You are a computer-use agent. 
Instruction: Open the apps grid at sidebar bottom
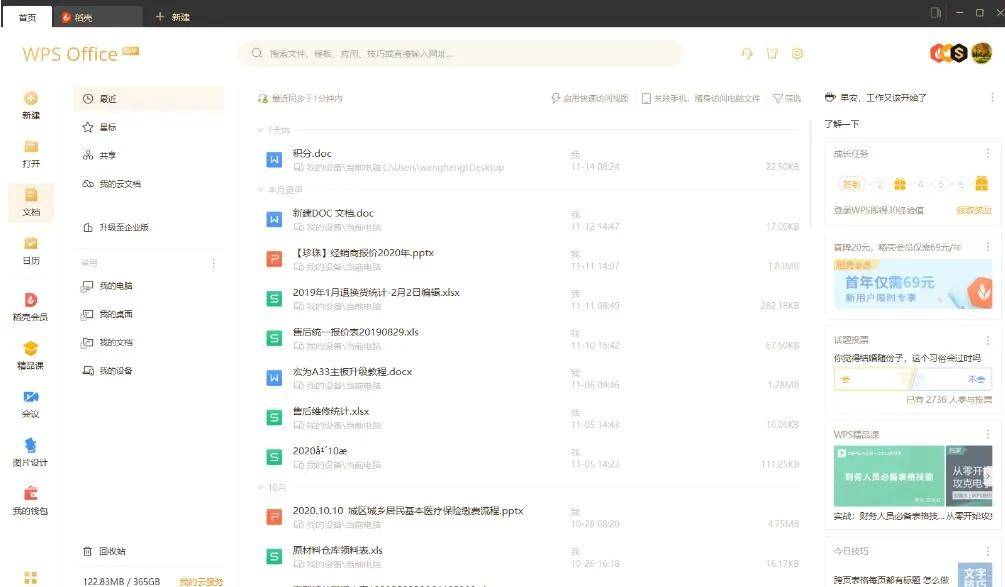[x=30, y=577]
